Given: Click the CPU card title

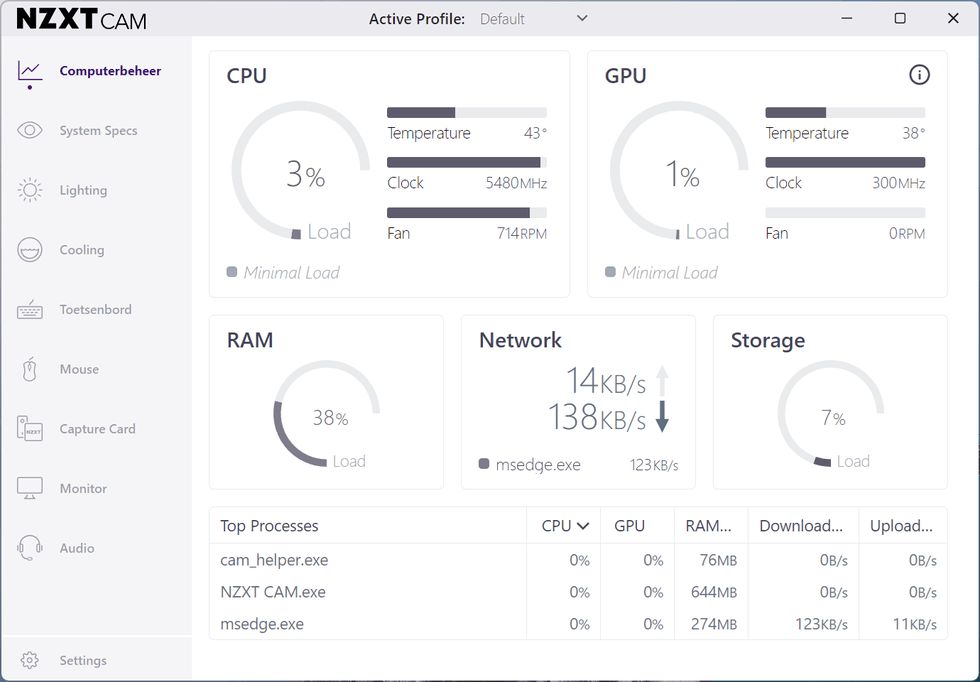Looking at the screenshot, I should [x=247, y=76].
